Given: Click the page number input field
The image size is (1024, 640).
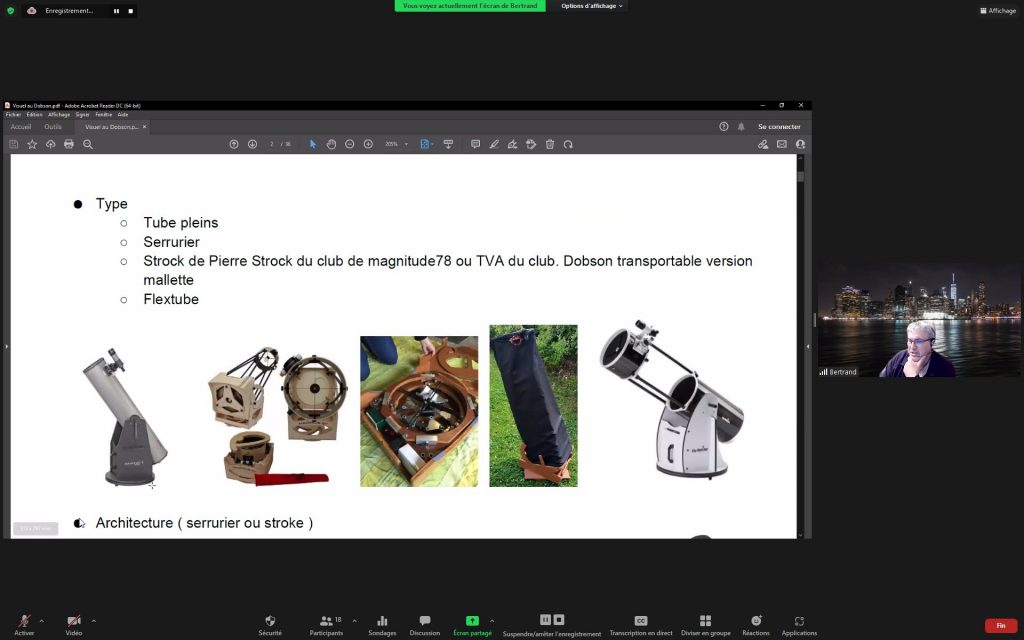Looking at the screenshot, I should 272,144.
